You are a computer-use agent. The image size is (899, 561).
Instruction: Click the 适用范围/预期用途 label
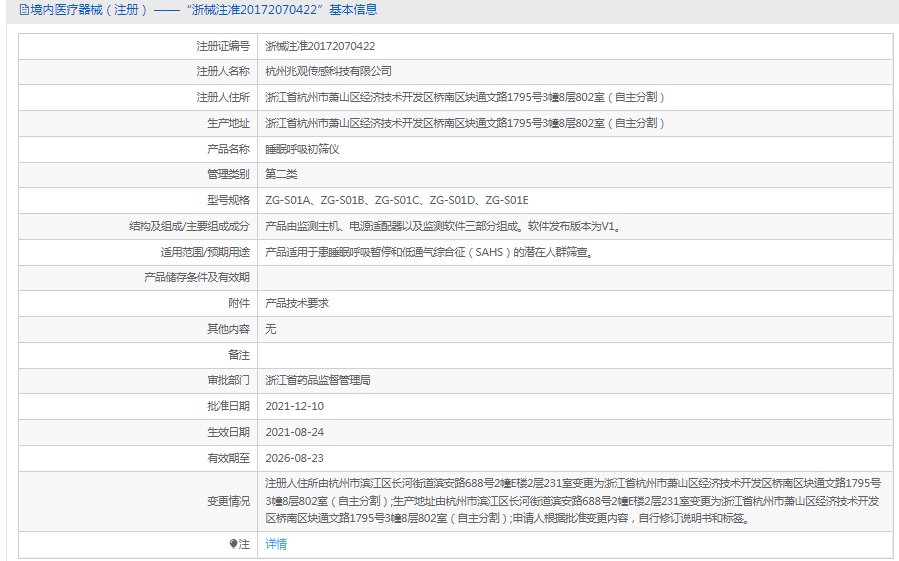[x=205, y=252]
